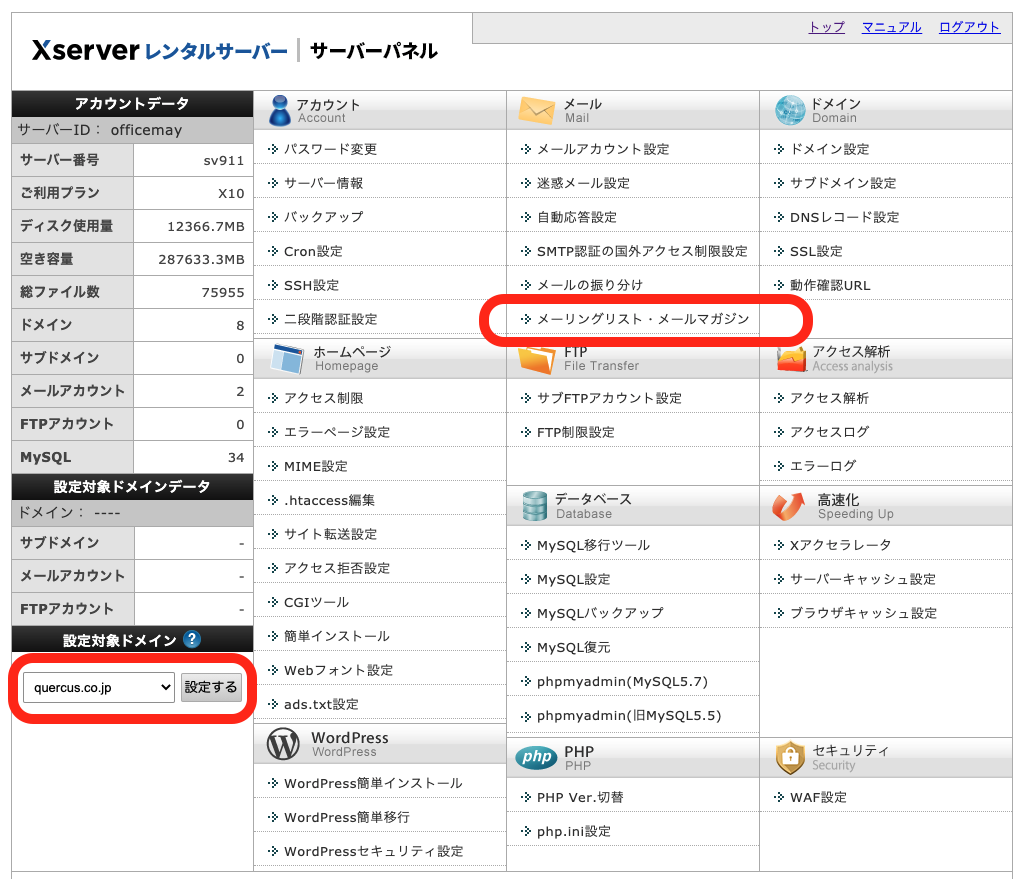Image resolution: width=1025 pixels, height=879 pixels.
Task: Open Xアクセラレータ
Action: point(841,545)
